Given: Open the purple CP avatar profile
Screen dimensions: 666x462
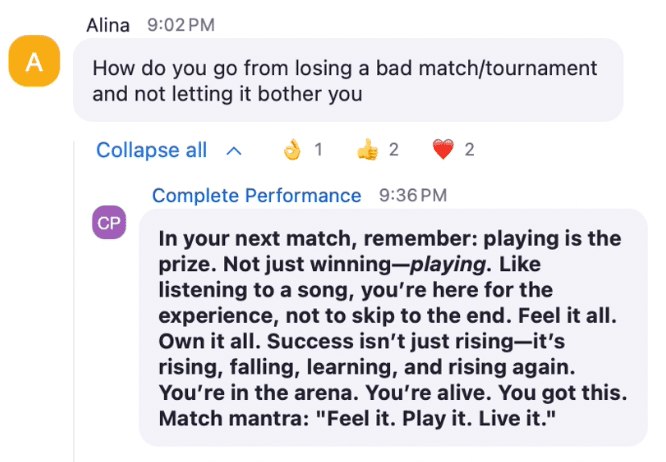Looking at the screenshot, I should pos(109,222).
